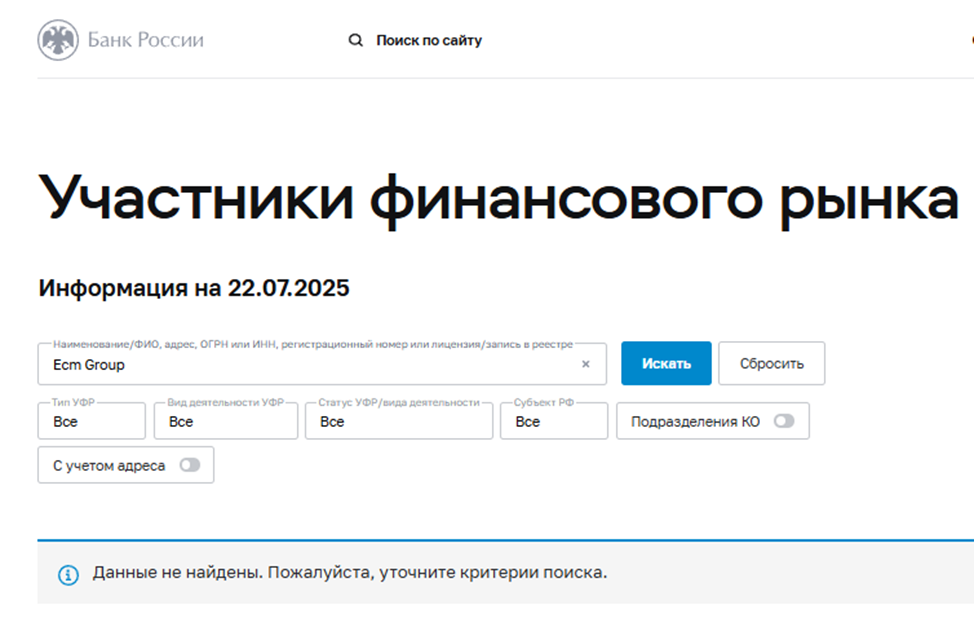The width and height of the screenshot is (974, 618).
Task: Click the magnifier search icon in header
Action: (355, 40)
